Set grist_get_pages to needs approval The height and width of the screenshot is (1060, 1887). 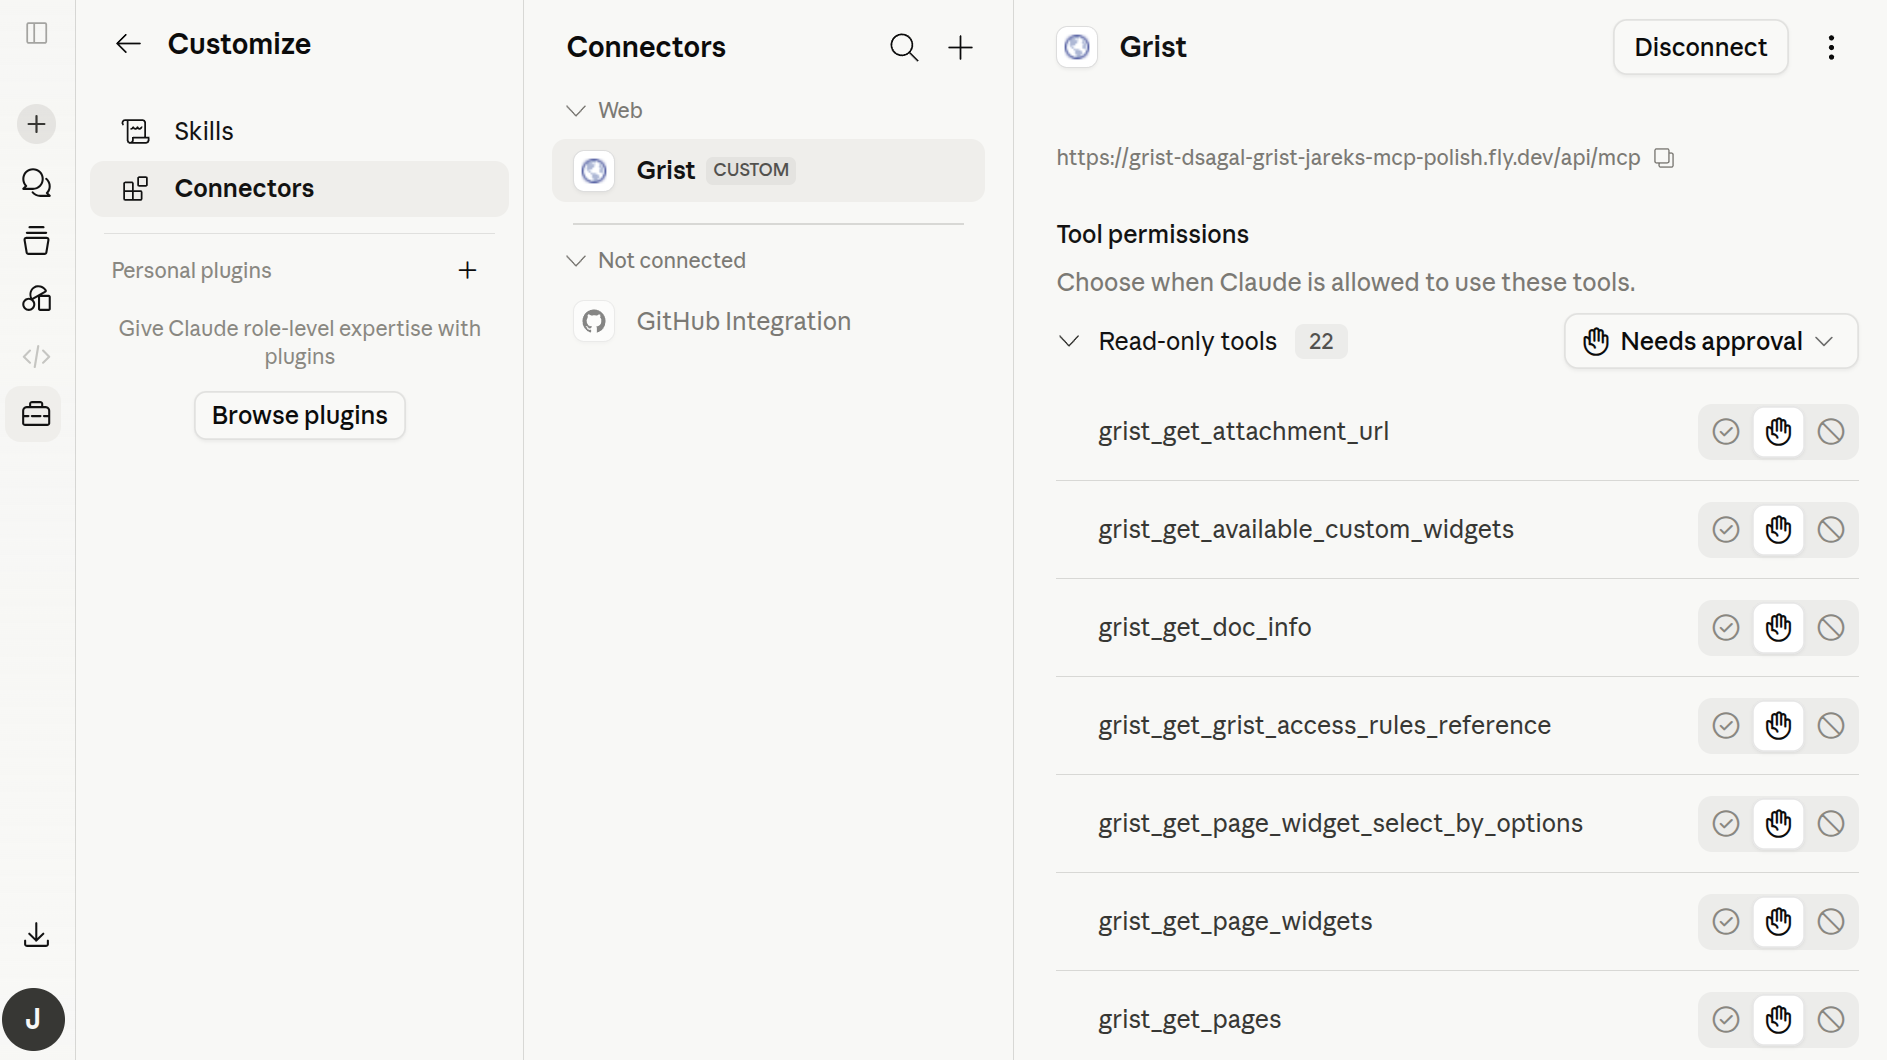(x=1778, y=1020)
